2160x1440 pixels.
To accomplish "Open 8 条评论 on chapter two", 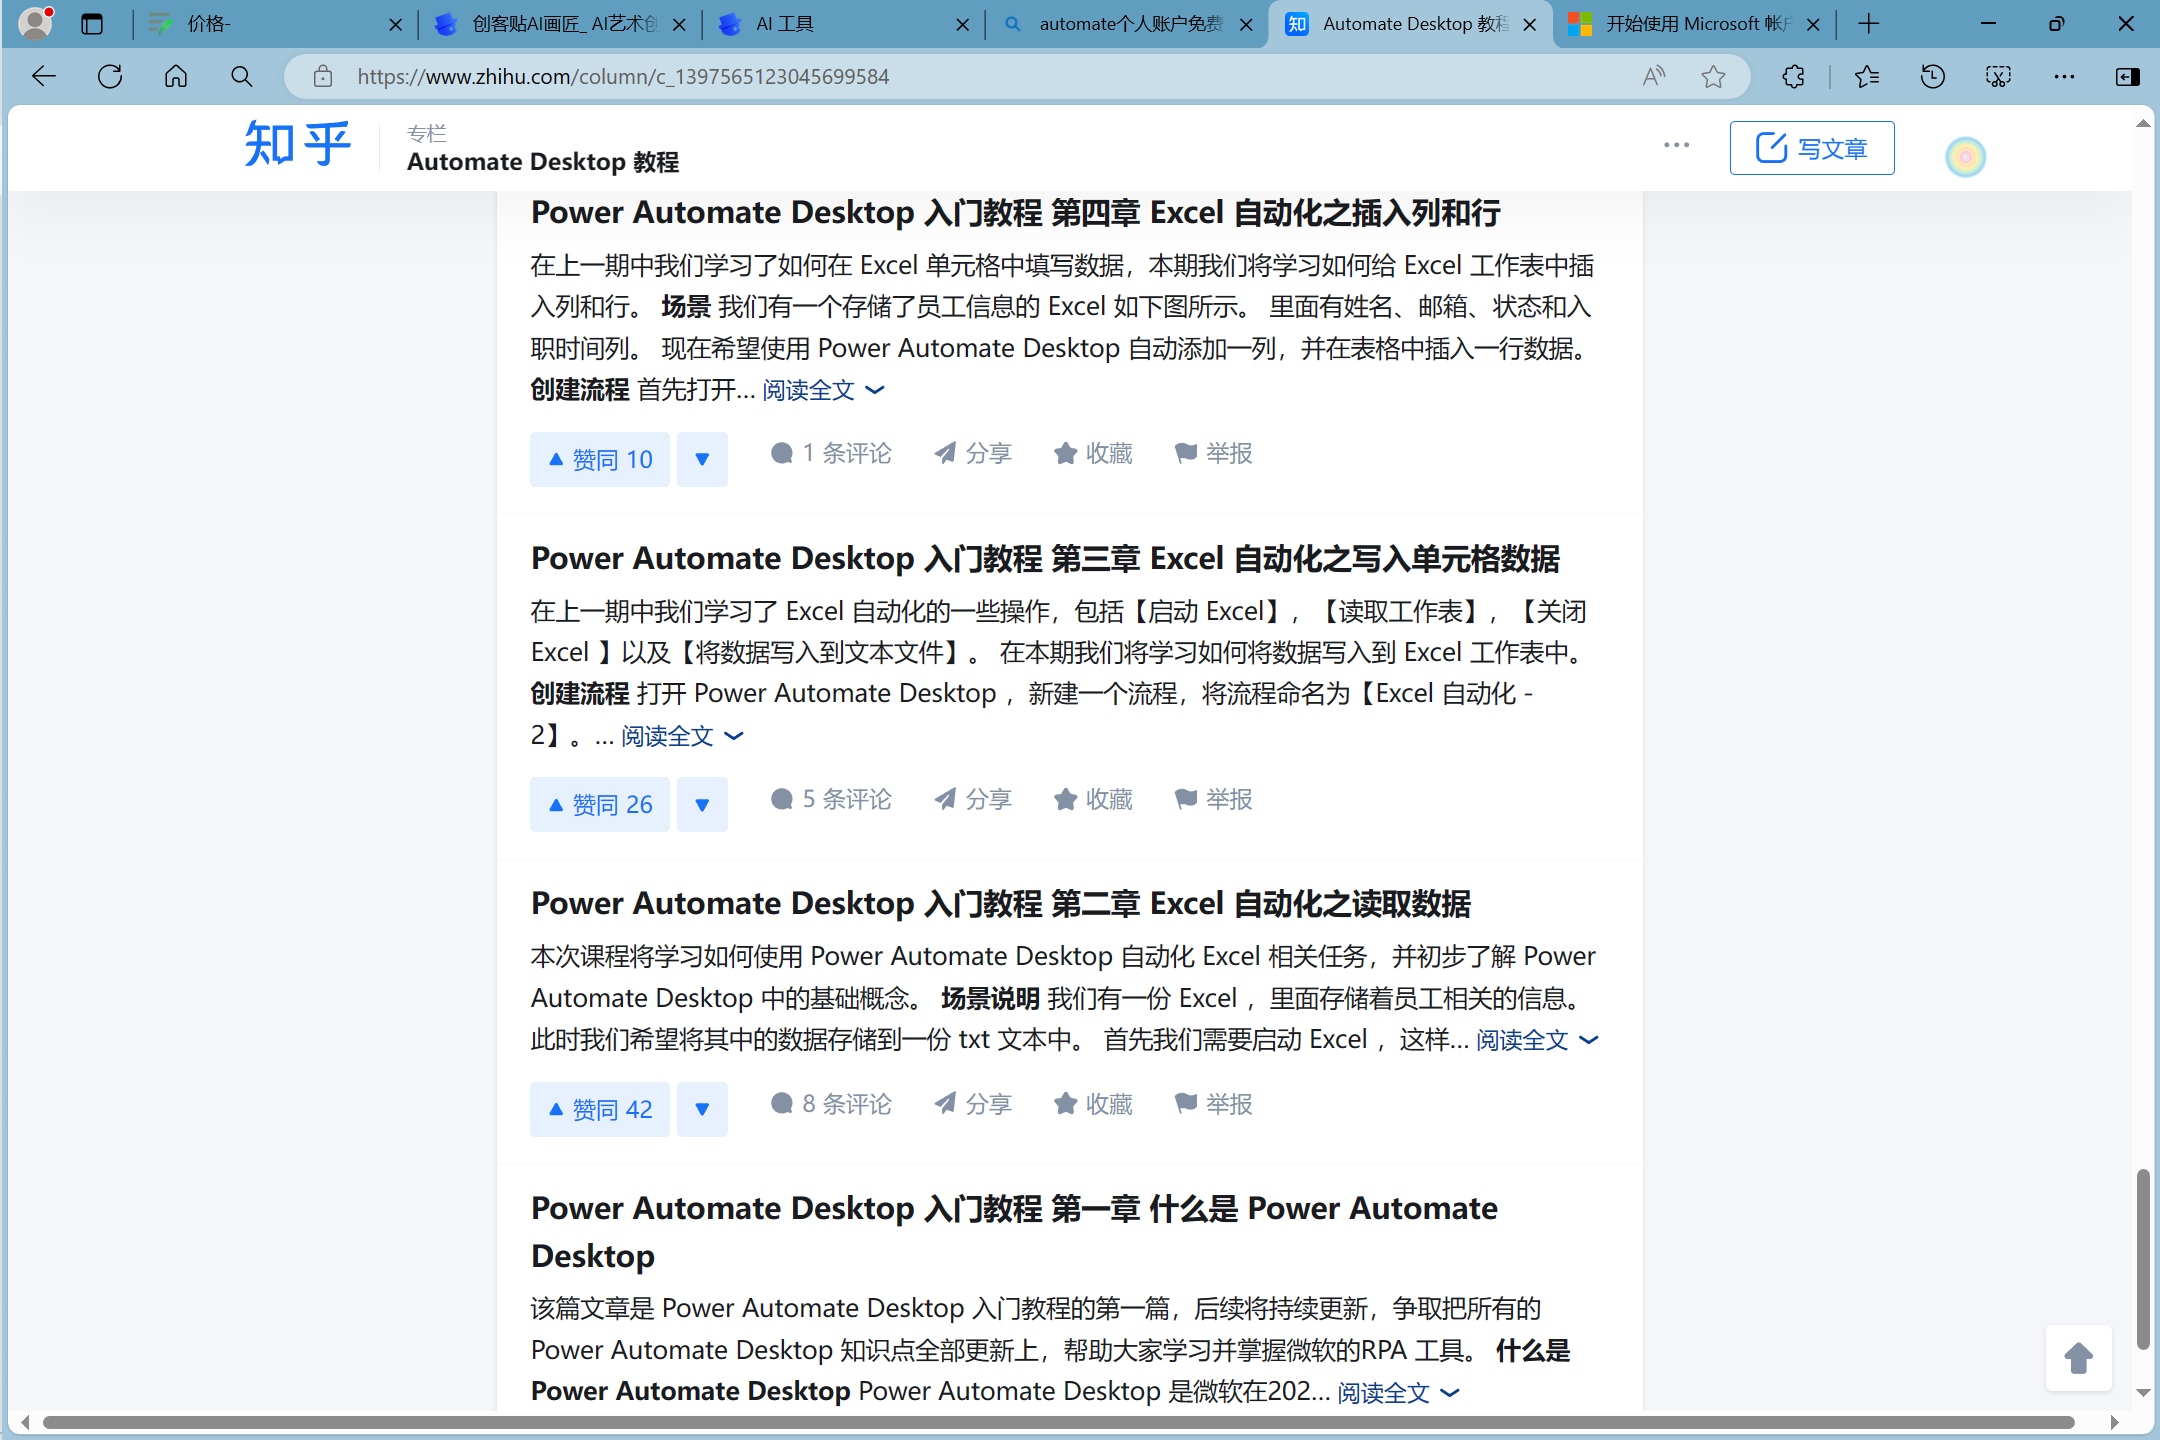I will pos(831,1104).
